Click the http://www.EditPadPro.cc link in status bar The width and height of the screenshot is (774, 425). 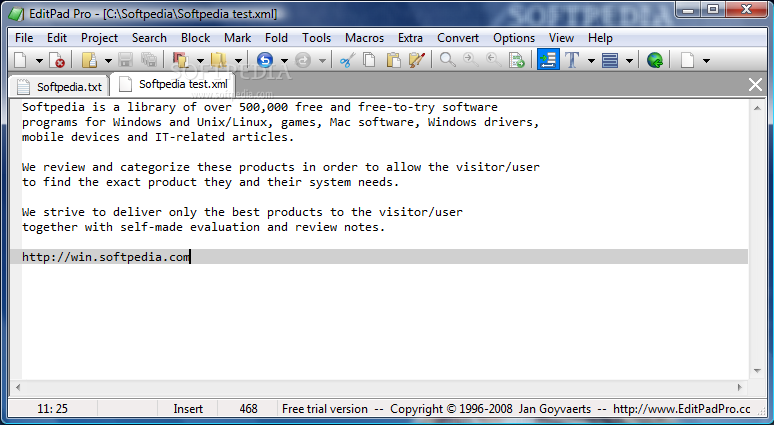coord(682,409)
